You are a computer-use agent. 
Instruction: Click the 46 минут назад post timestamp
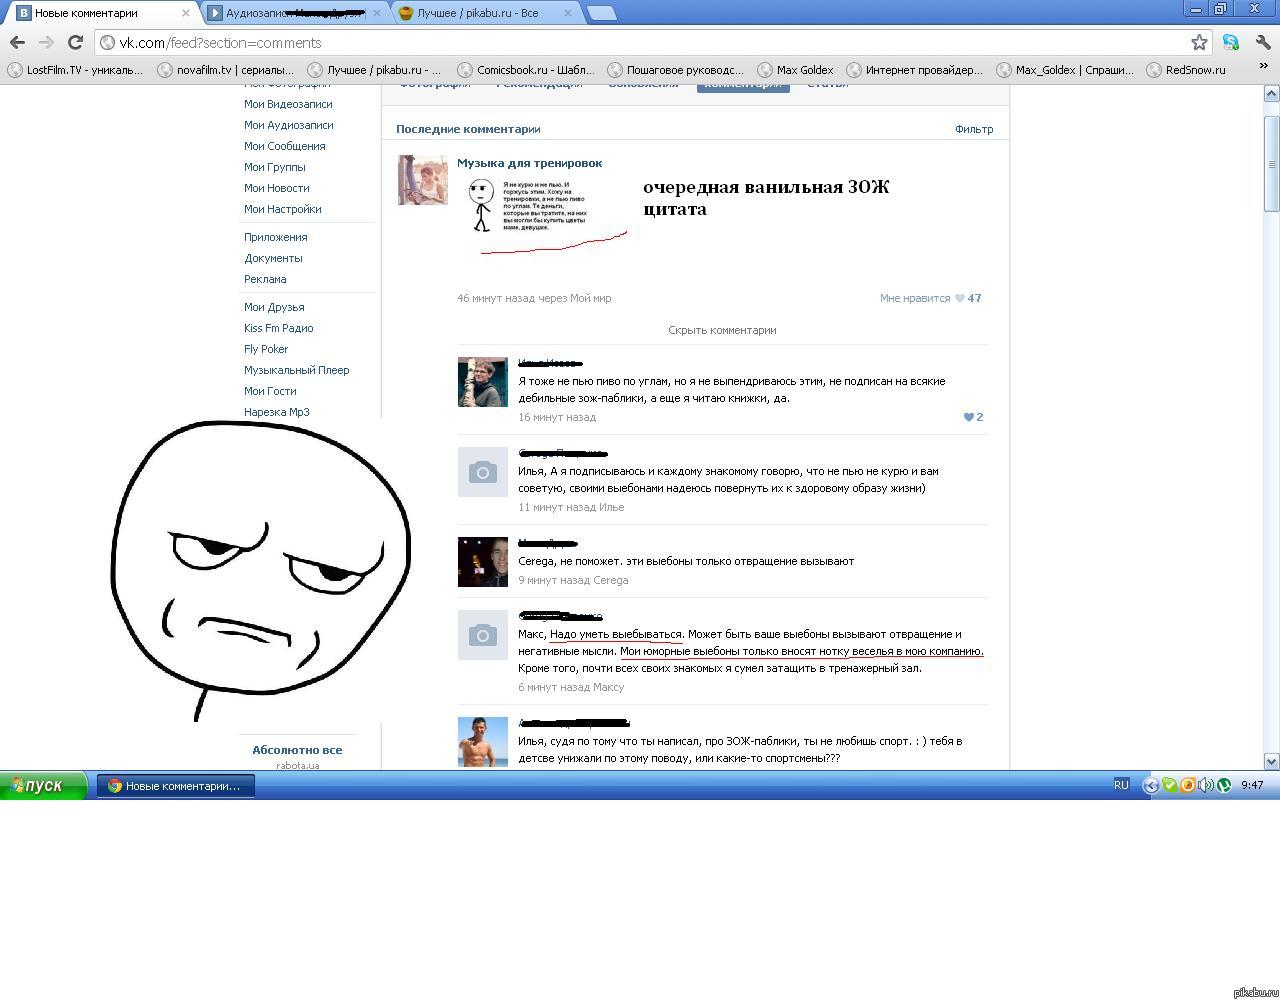(494, 298)
